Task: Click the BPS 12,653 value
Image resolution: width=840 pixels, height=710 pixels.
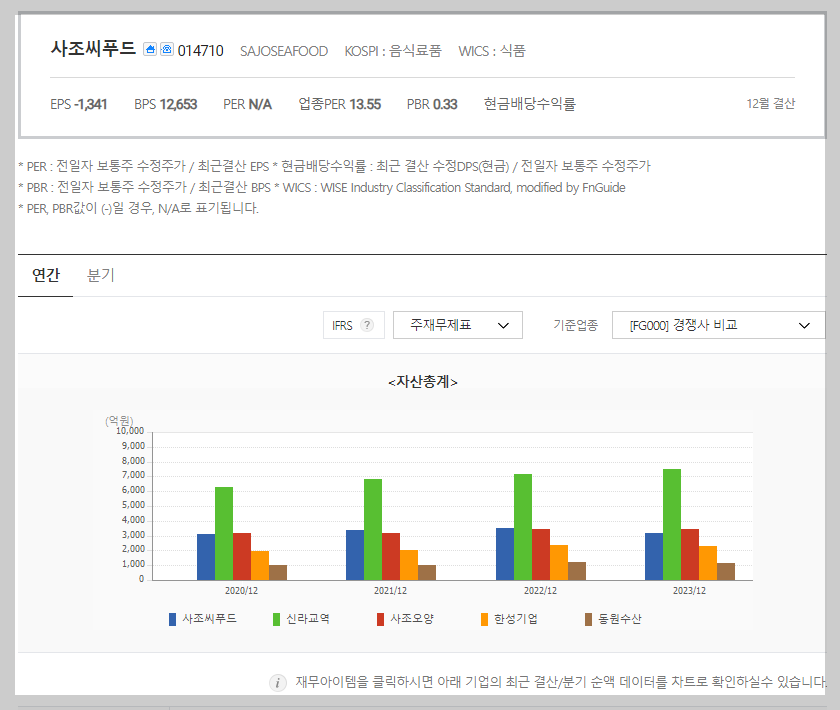Action: (166, 104)
